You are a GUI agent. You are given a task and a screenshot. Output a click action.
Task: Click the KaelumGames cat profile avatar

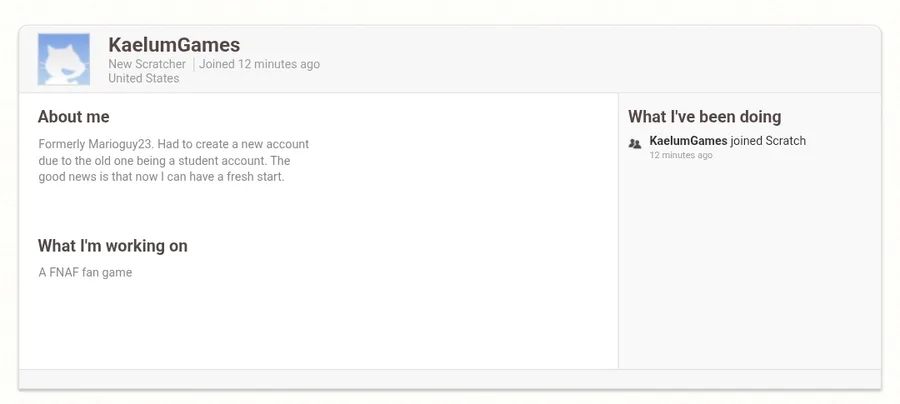pyautogui.click(x=63, y=59)
